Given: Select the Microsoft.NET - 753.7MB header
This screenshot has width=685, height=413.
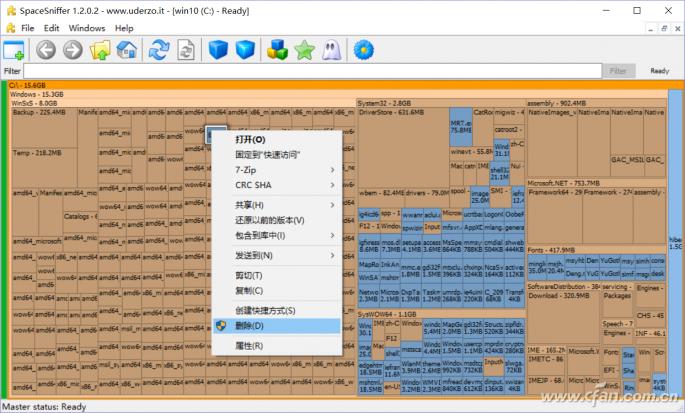Looking at the screenshot, I should click(x=597, y=183).
